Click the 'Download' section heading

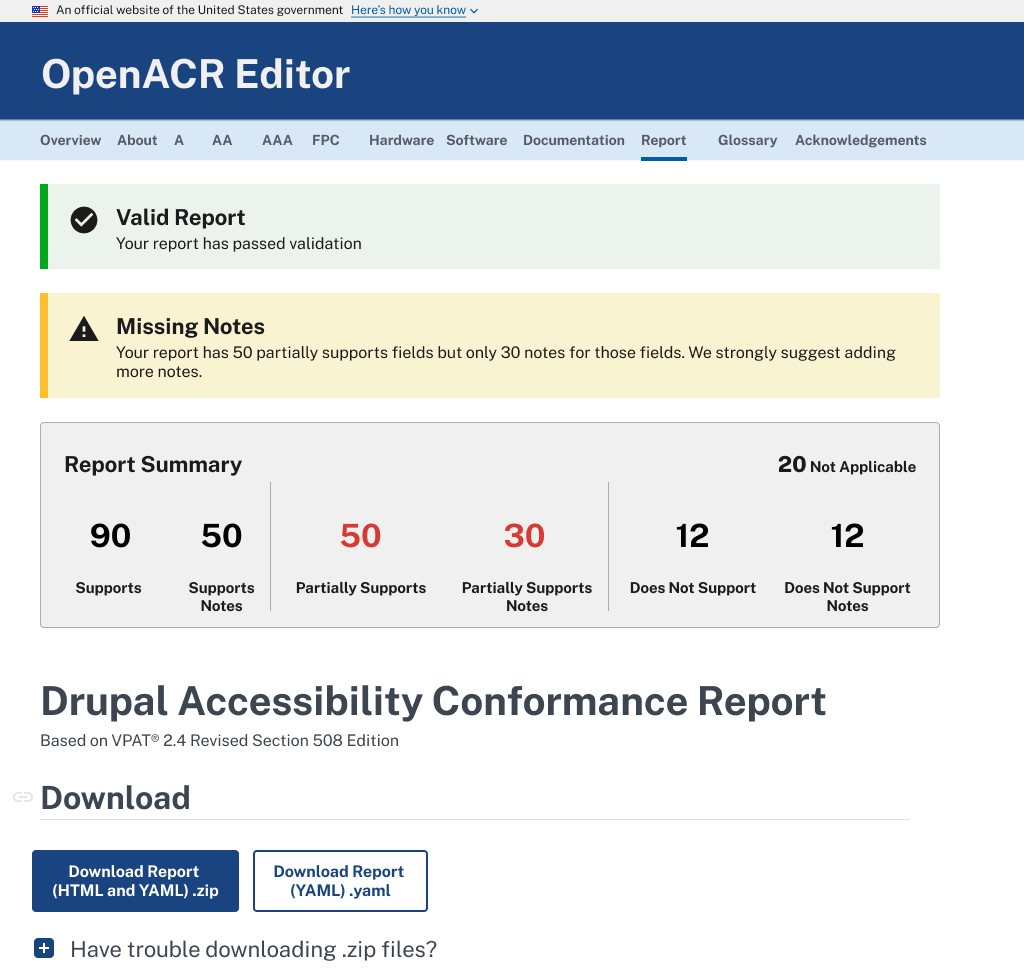(x=116, y=798)
